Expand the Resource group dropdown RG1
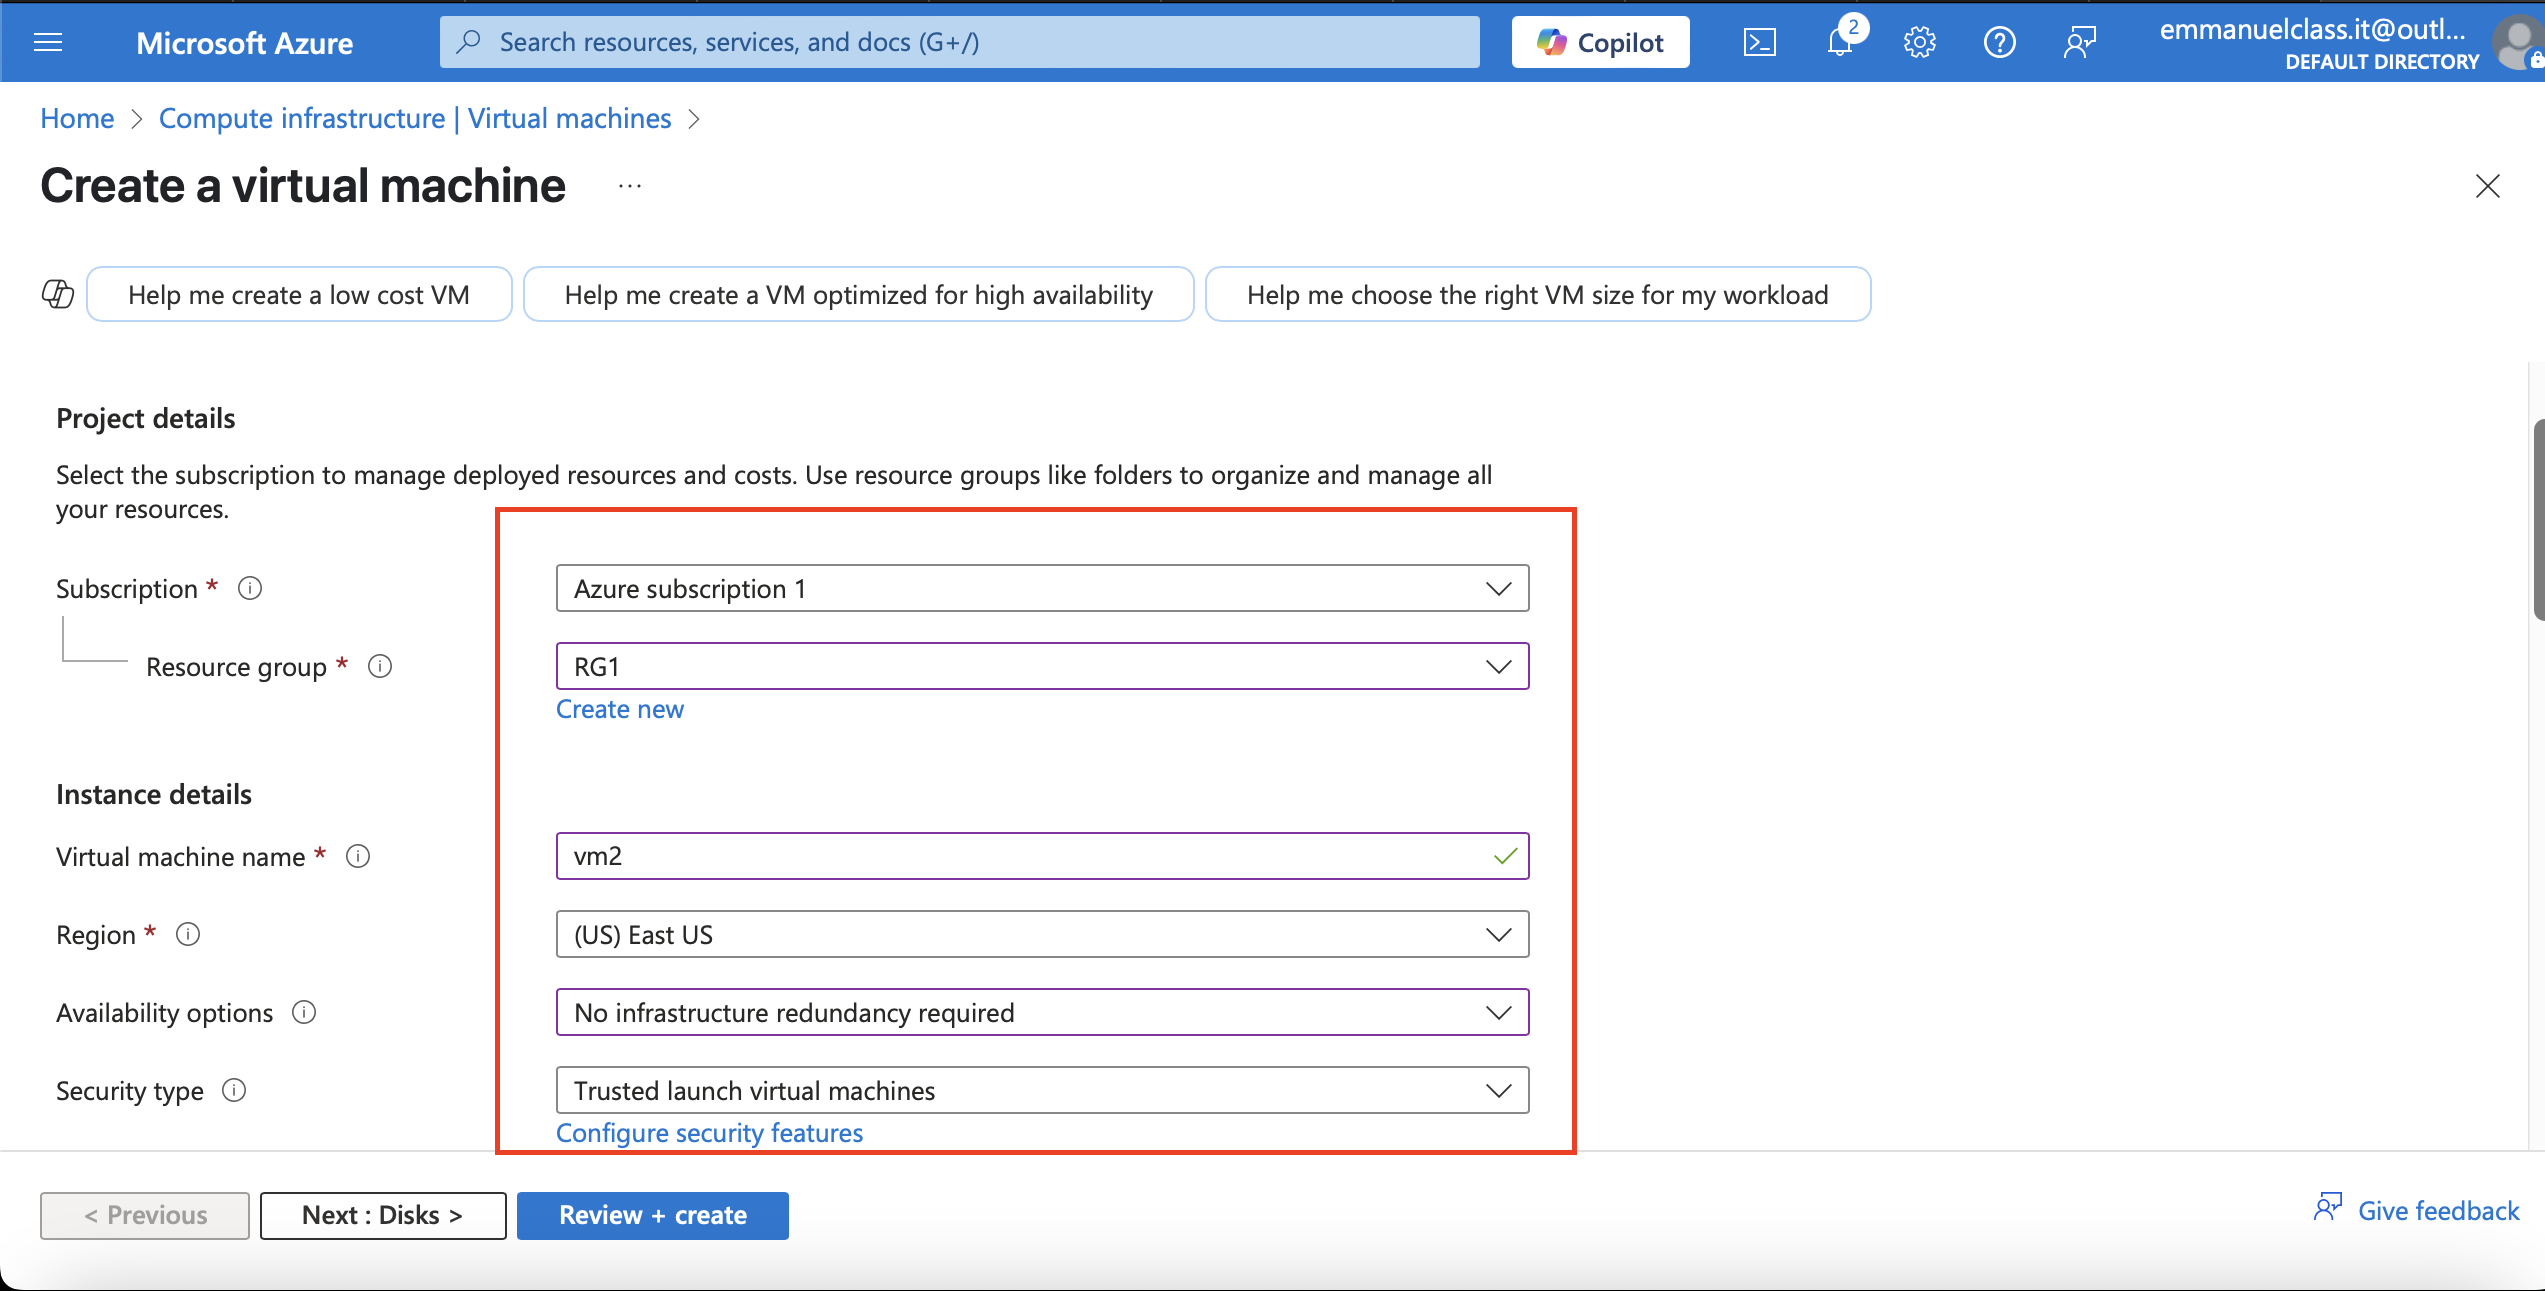The width and height of the screenshot is (2545, 1291). [x=1042, y=666]
